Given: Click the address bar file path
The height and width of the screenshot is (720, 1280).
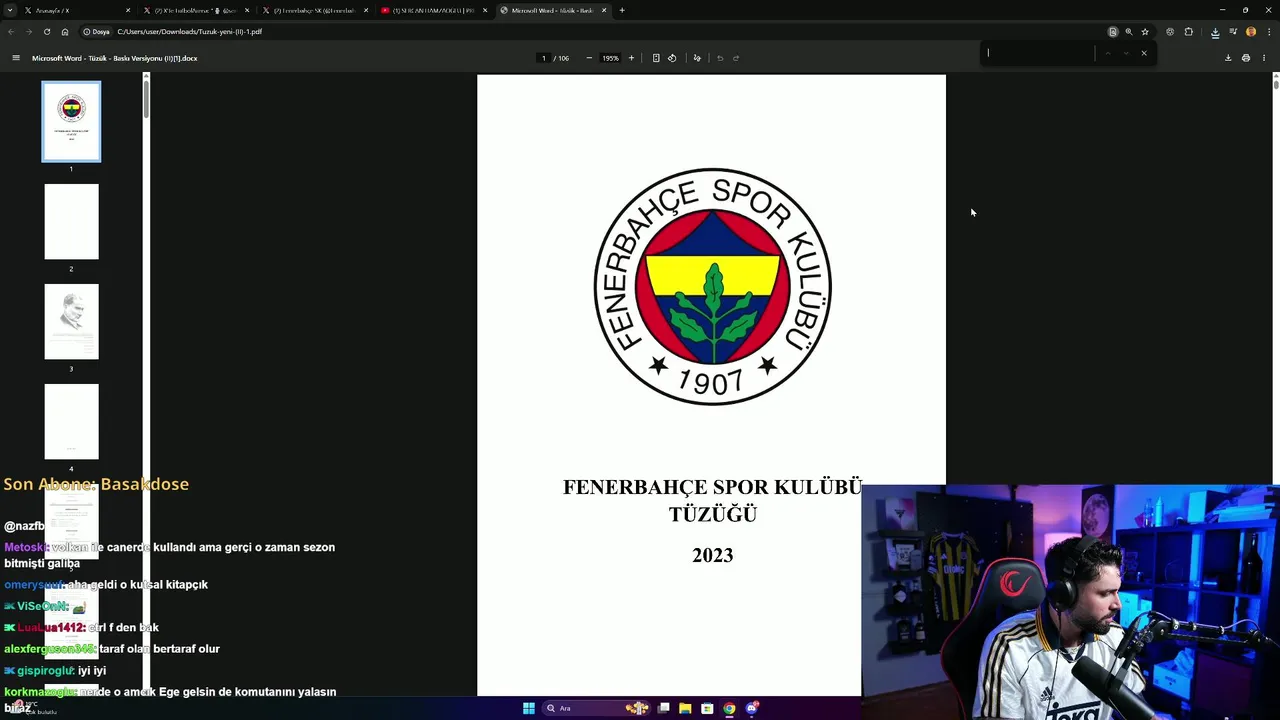Looking at the screenshot, I should click(x=190, y=32).
